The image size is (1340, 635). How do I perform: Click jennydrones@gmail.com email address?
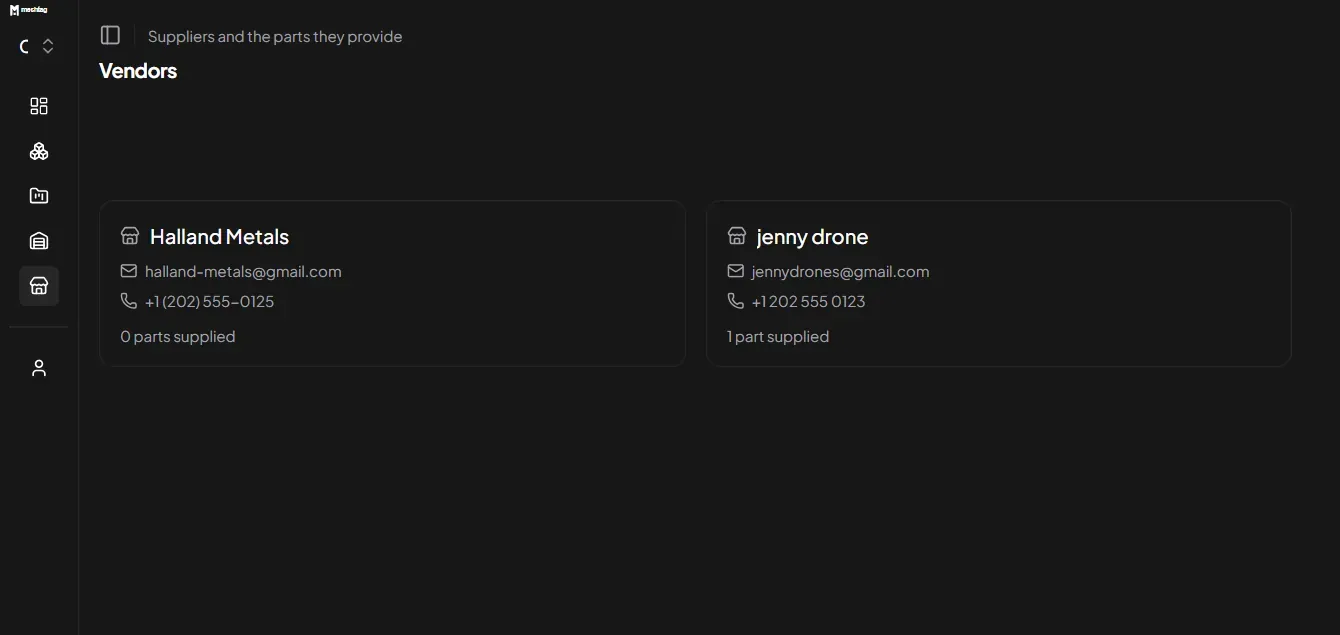point(840,271)
